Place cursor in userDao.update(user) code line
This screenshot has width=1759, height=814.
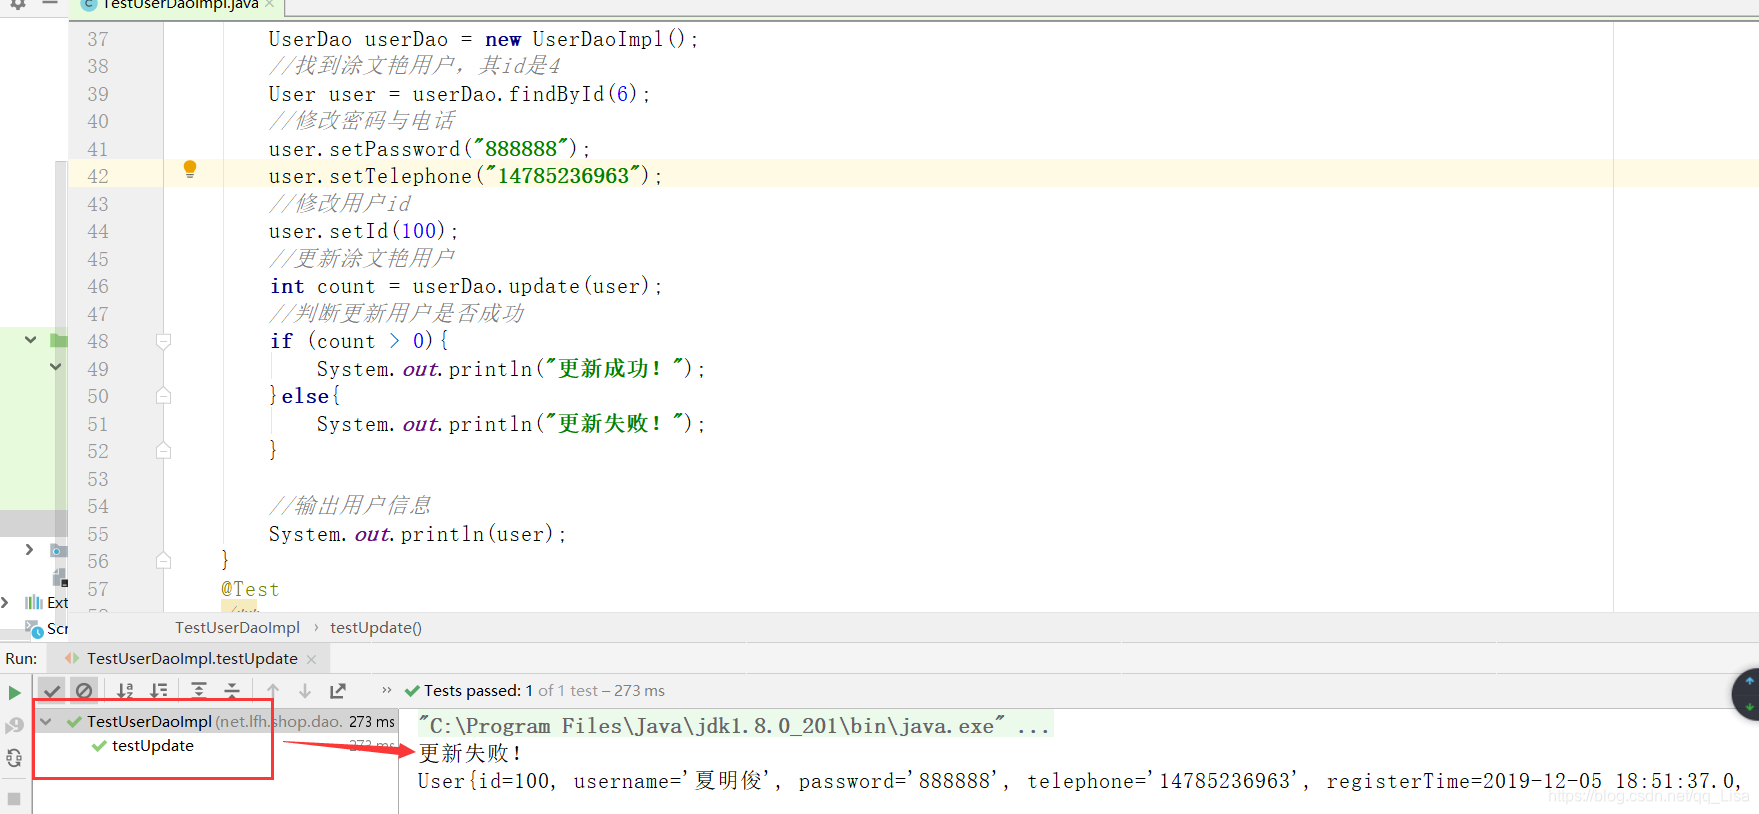(466, 286)
